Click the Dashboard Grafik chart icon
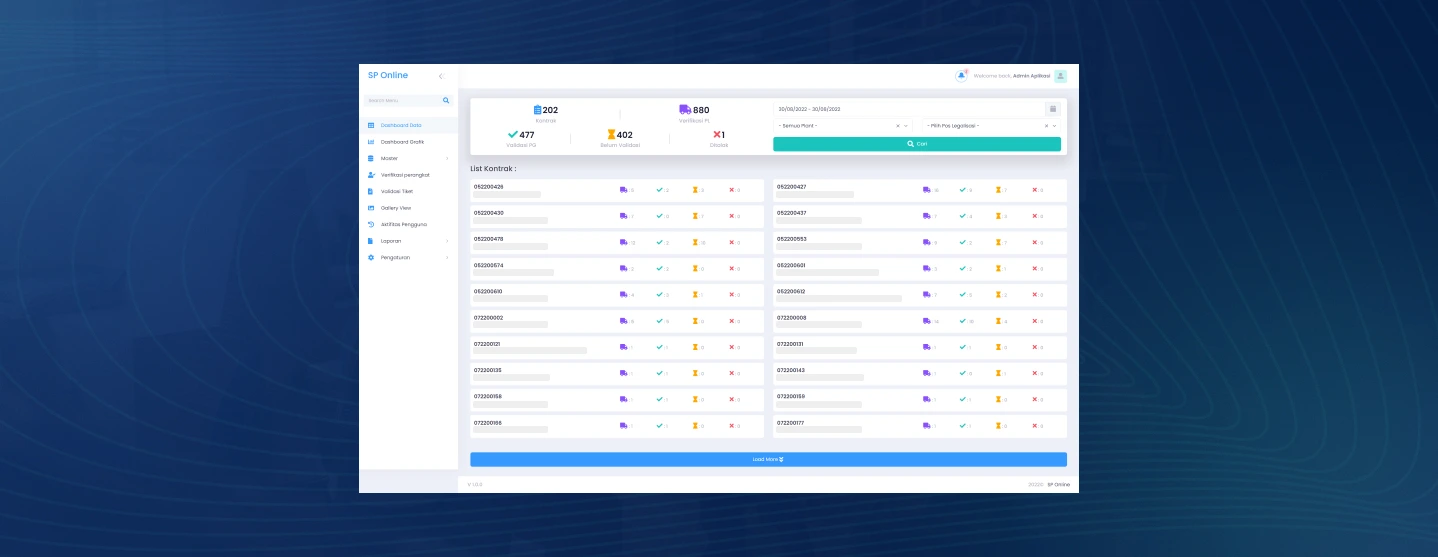The width and height of the screenshot is (1438, 557). pyautogui.click(x=371, y=142)
